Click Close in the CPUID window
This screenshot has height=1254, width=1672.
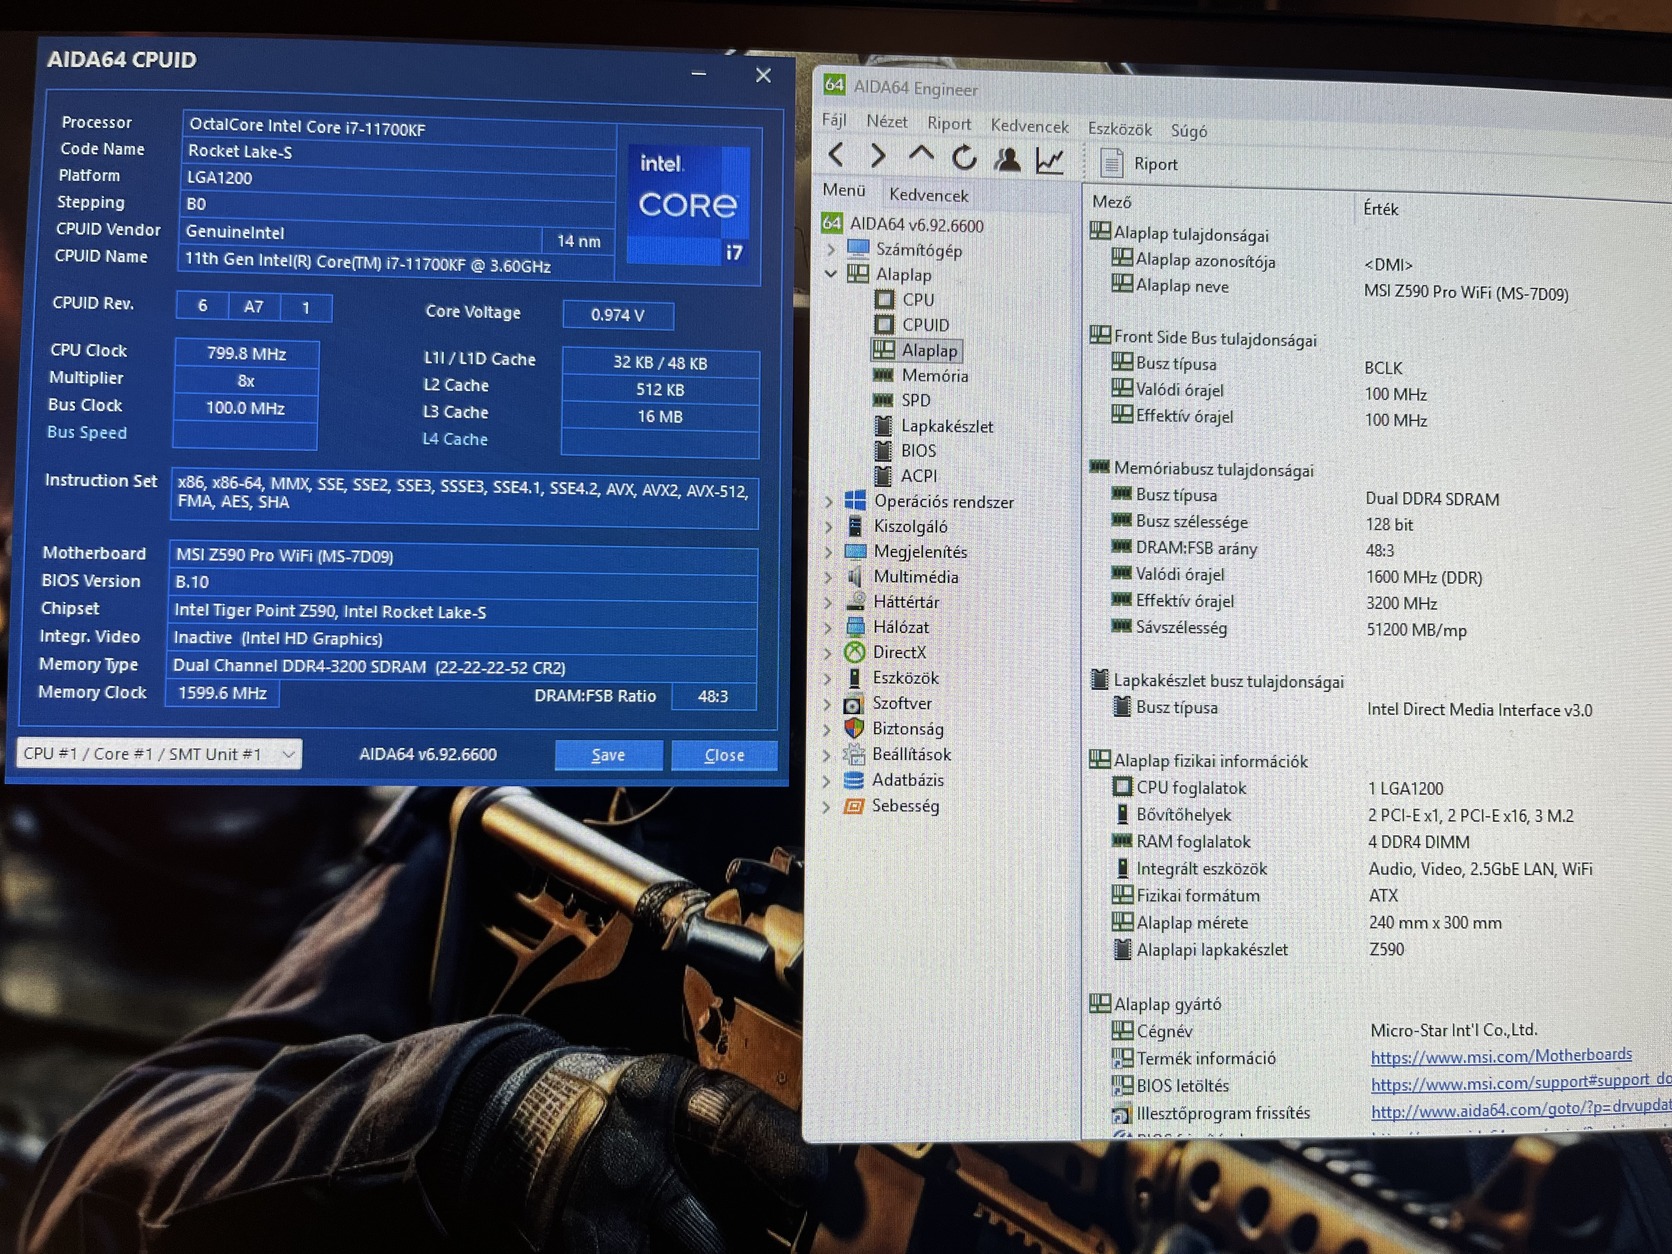(724, 755)
